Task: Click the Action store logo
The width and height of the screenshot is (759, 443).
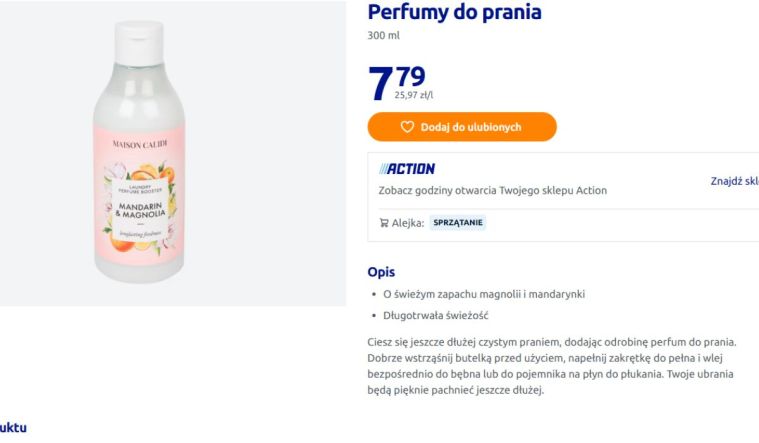Action: (407, 168)
